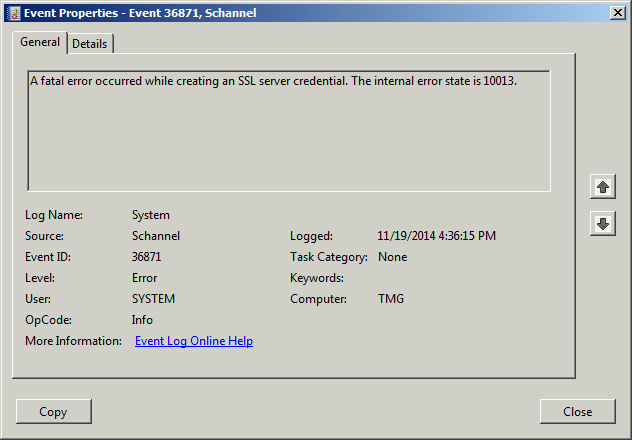
Task: Click the Event ID value 36871
Action: [x=146, y=257]
